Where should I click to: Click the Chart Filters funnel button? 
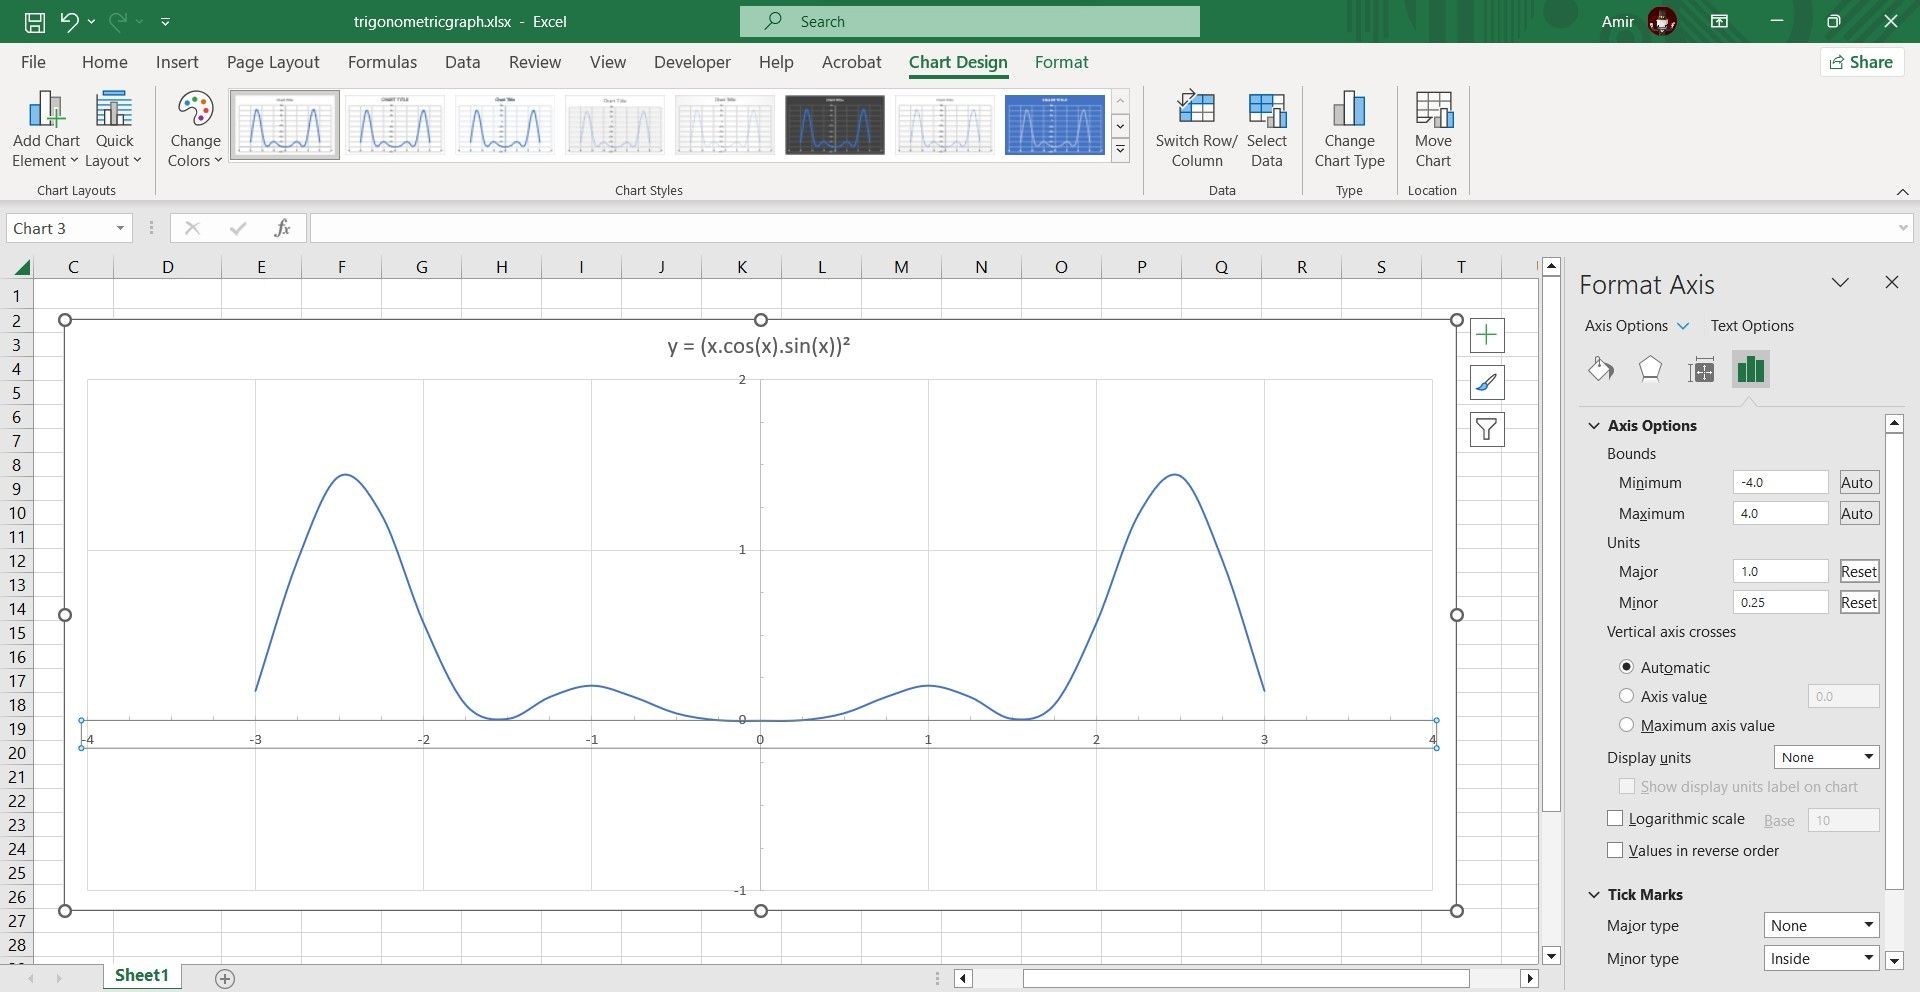(1487, 430)
